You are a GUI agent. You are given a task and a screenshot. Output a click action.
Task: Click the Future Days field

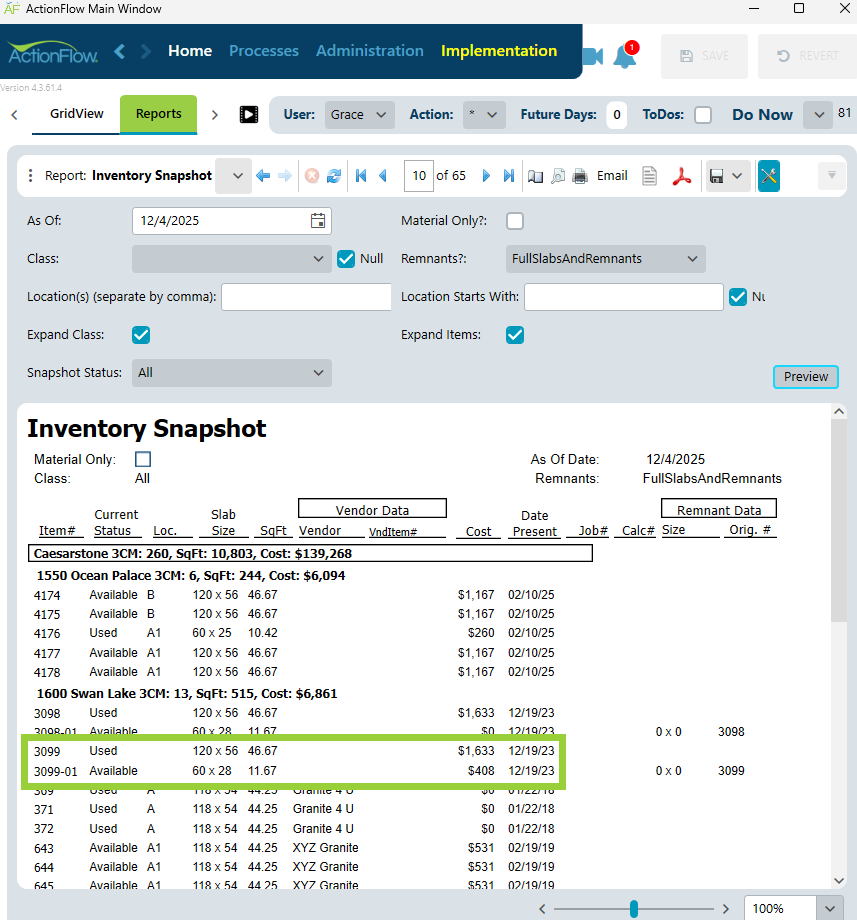(x=617, y=115)
